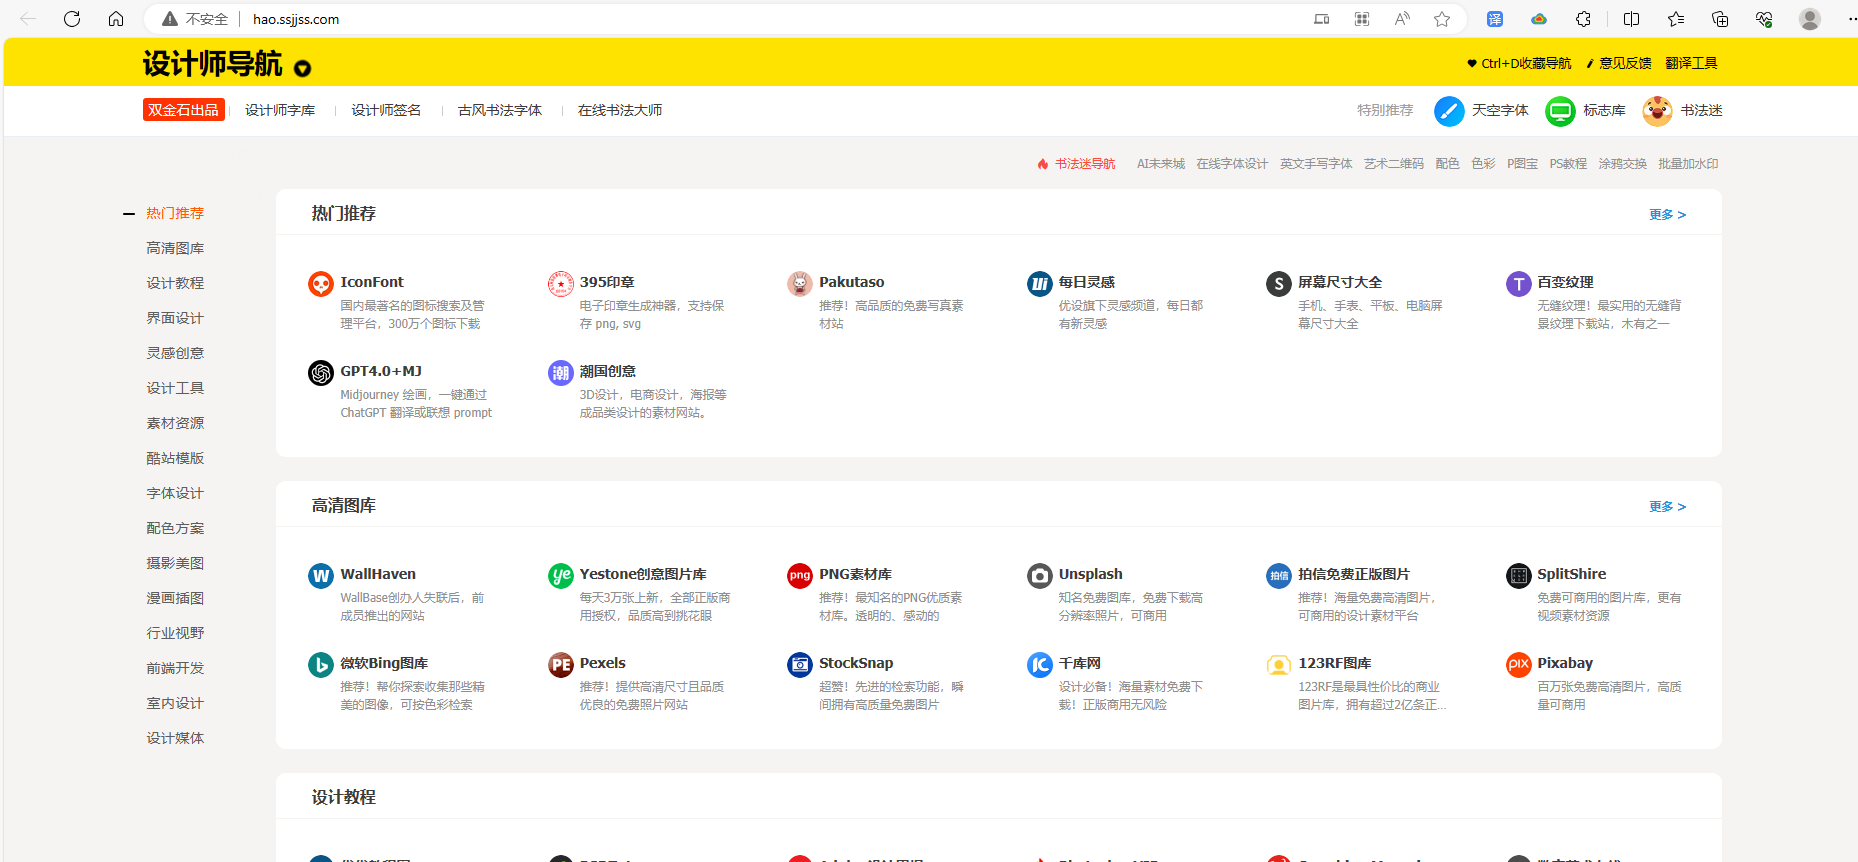Click the 潮国创意 icon

click(560, 373)
